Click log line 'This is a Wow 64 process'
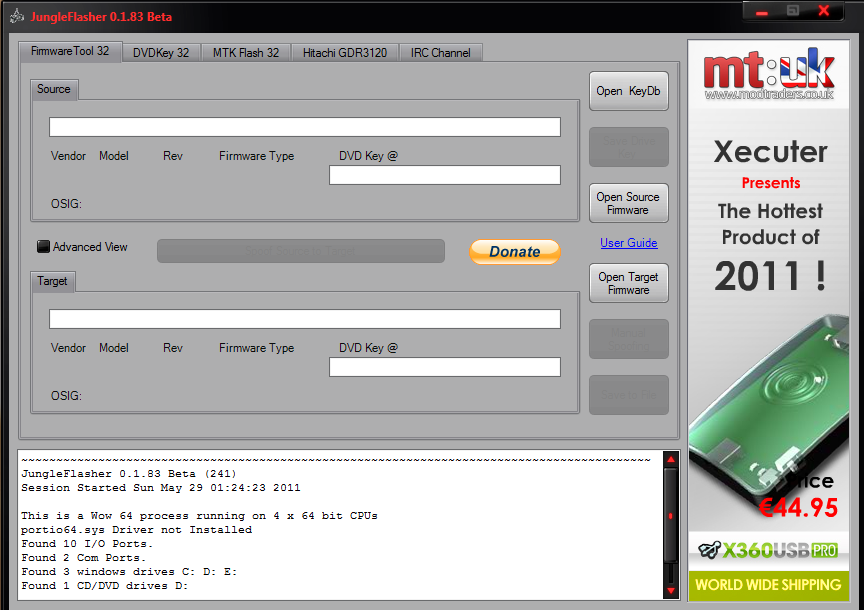 click(199, 516)
